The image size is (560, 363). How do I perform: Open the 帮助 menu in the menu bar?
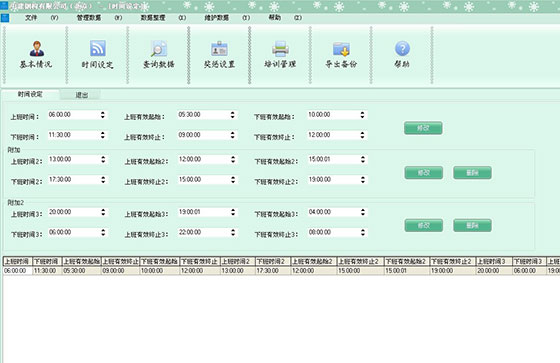[274, 18]
